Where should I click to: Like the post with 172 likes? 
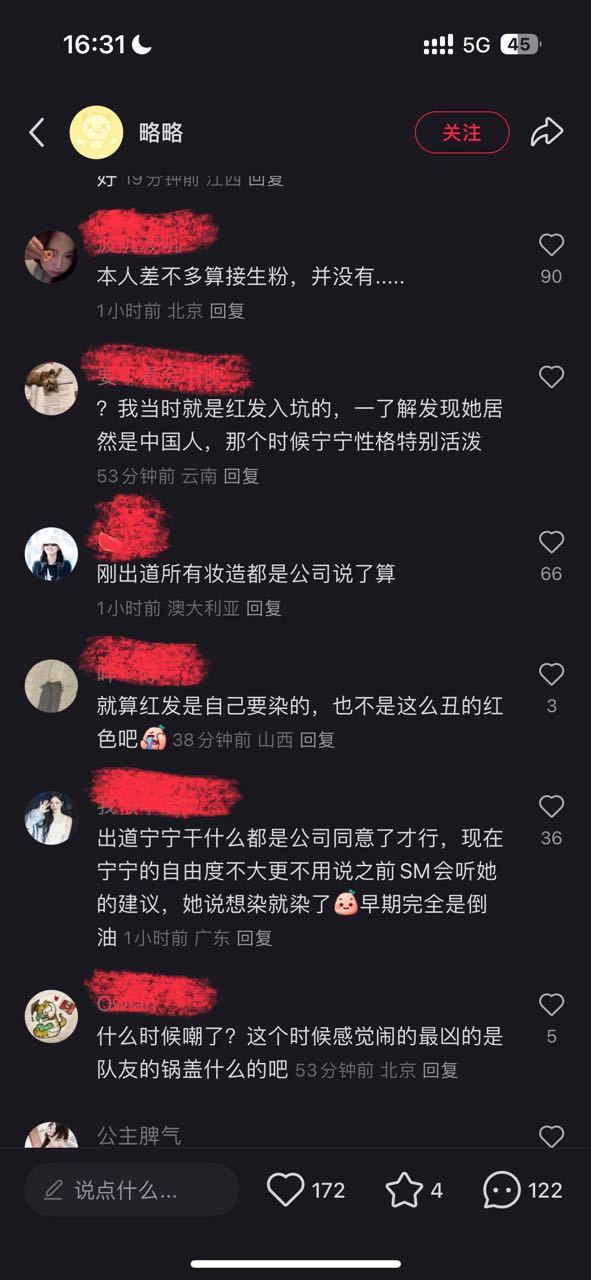click(x=286, y=1190)
